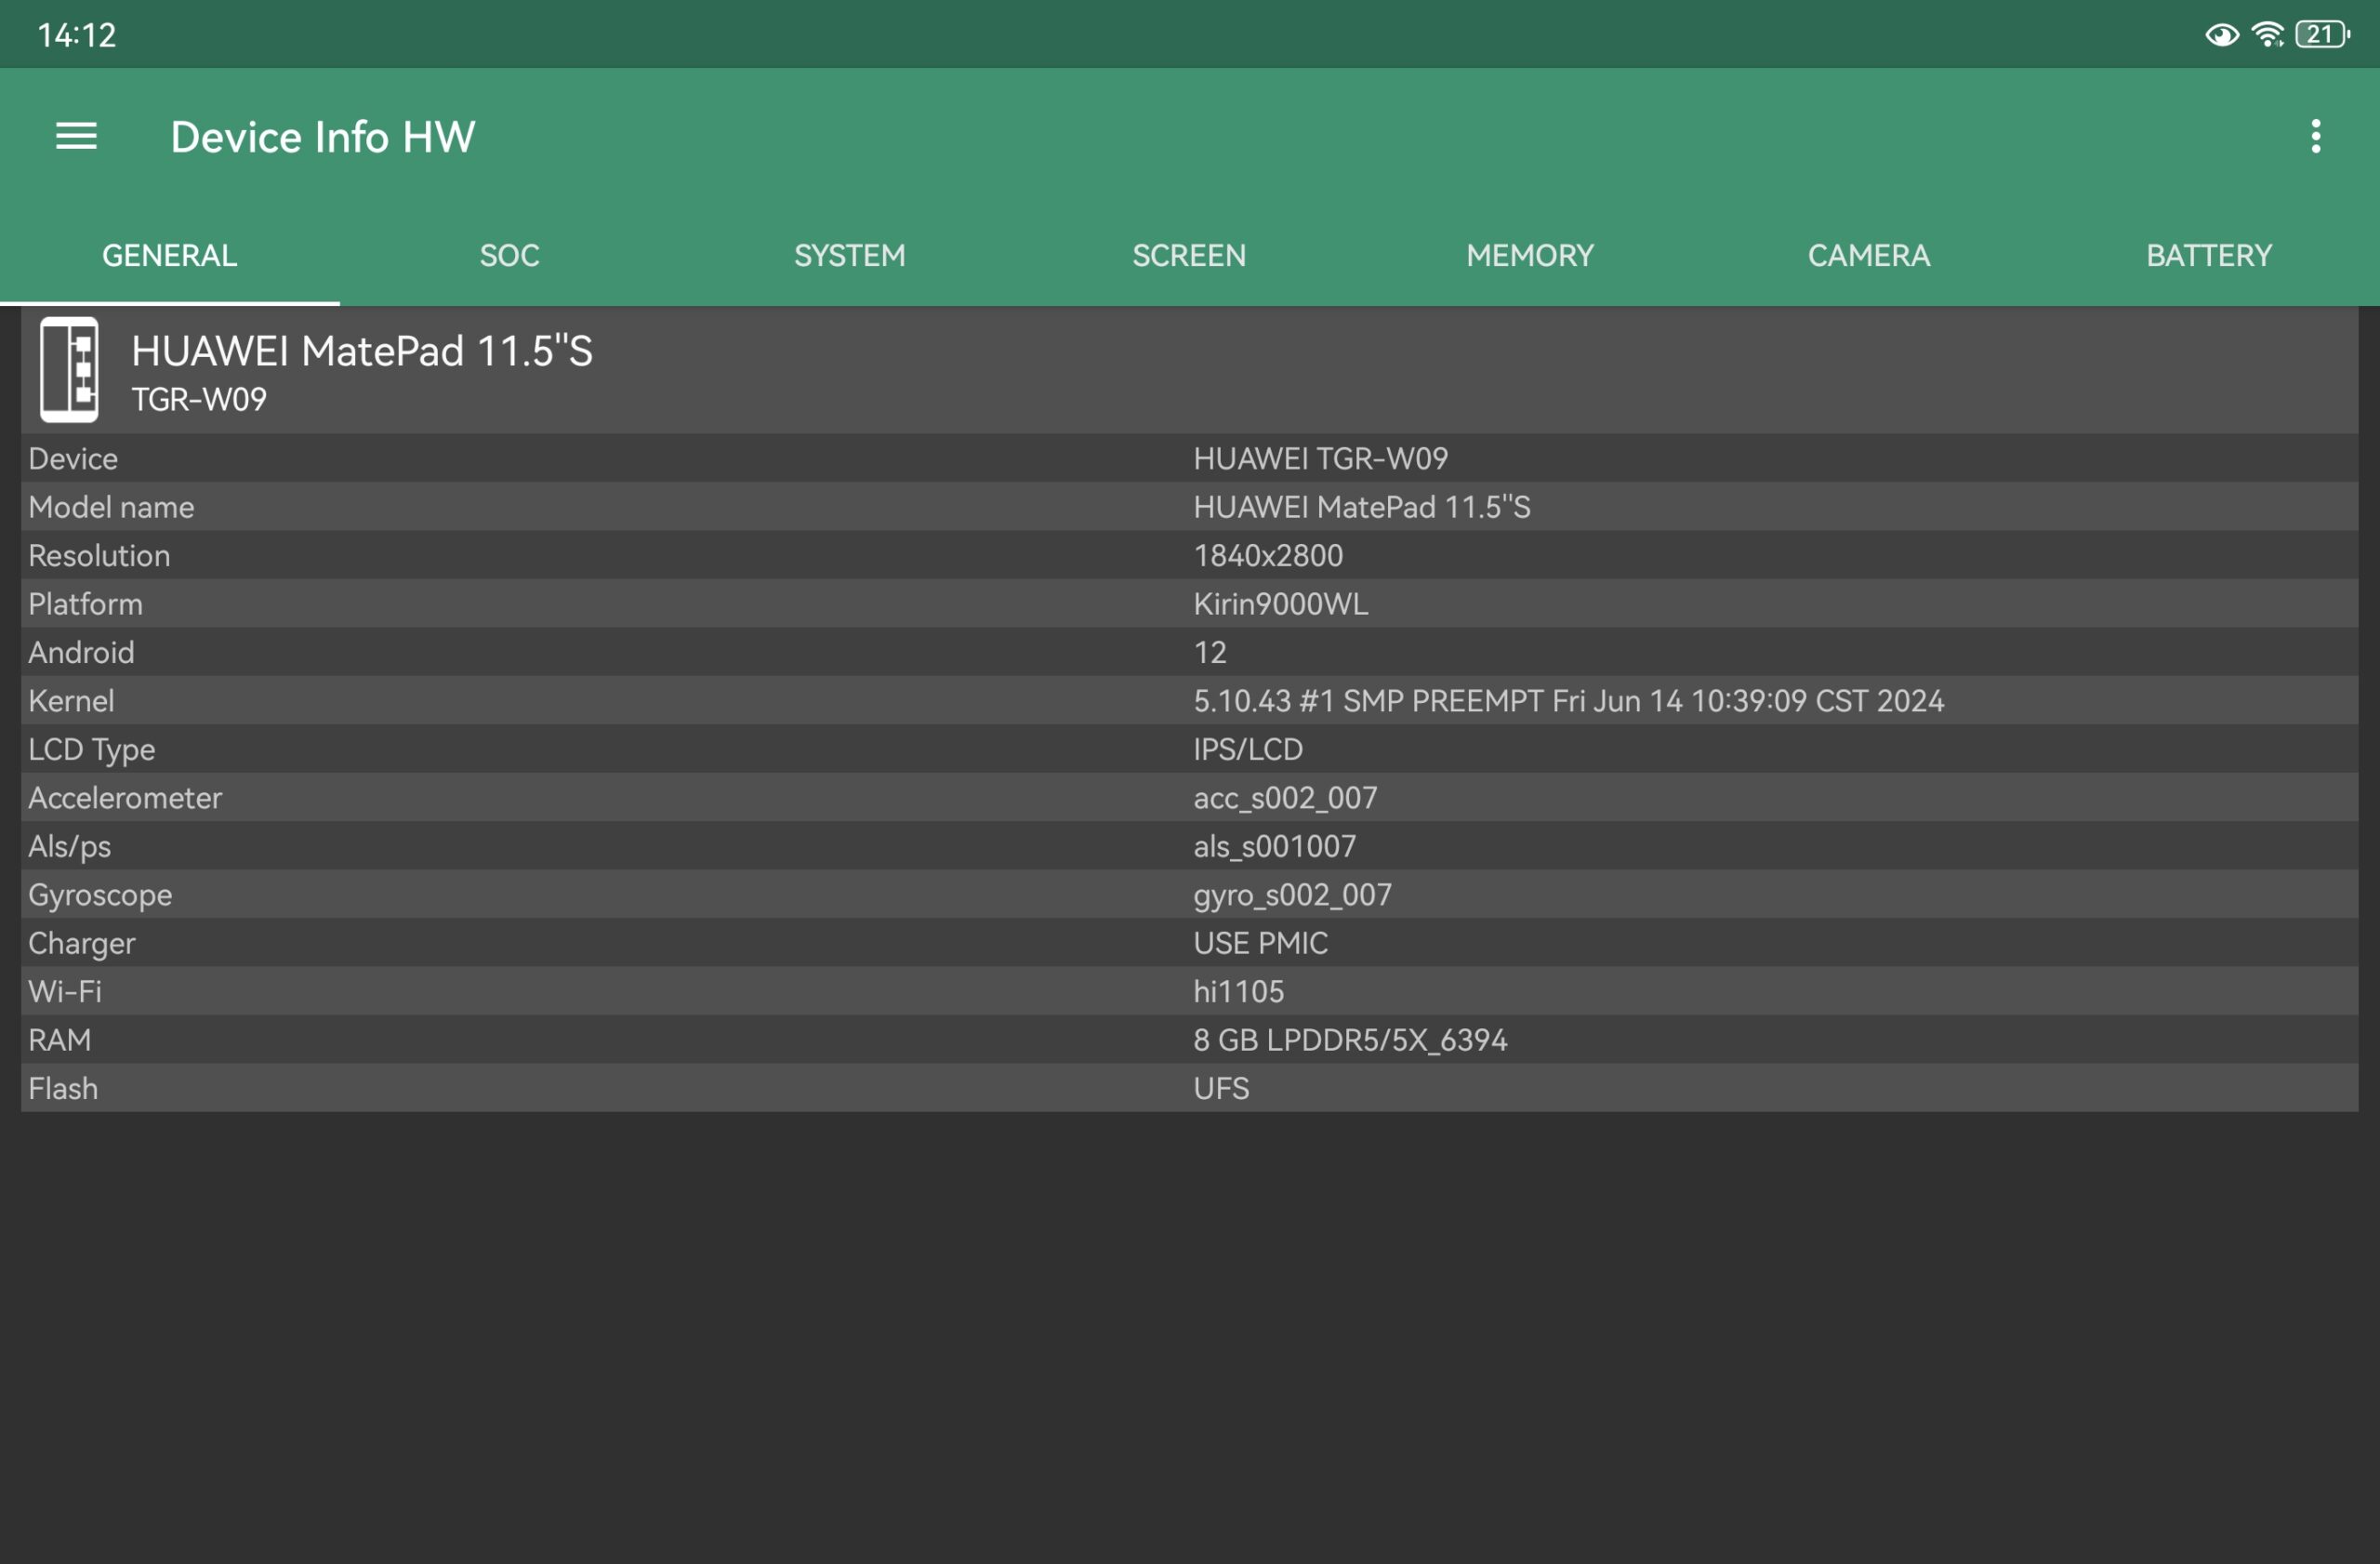This screenshot has height=1564, width=2380.
Task: Open the SCREEN tab
Action: click(1190, 255)
